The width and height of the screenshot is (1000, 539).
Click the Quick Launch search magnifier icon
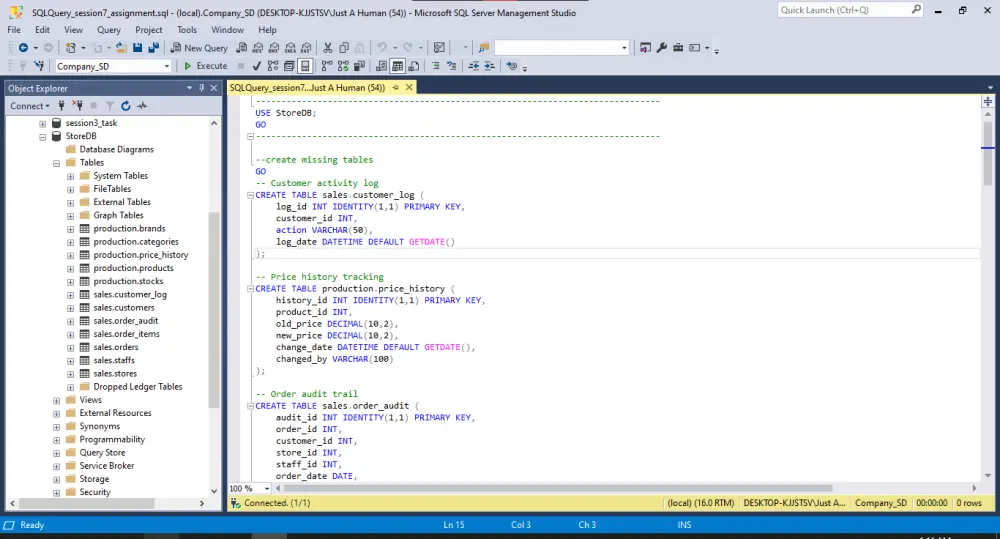[x=916, y=10]
